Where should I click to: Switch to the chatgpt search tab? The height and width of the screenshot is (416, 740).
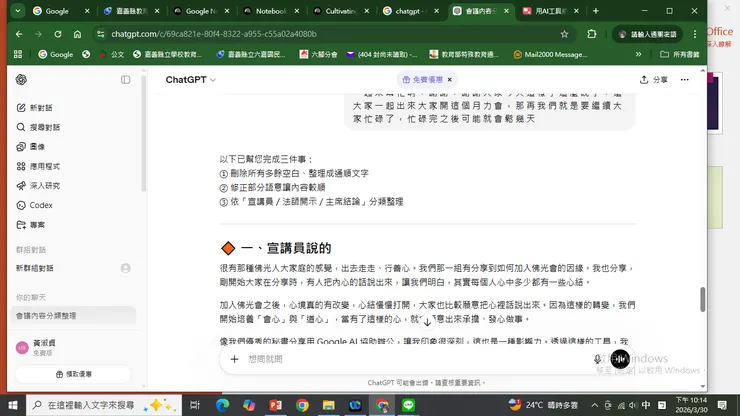coord(411,11)
